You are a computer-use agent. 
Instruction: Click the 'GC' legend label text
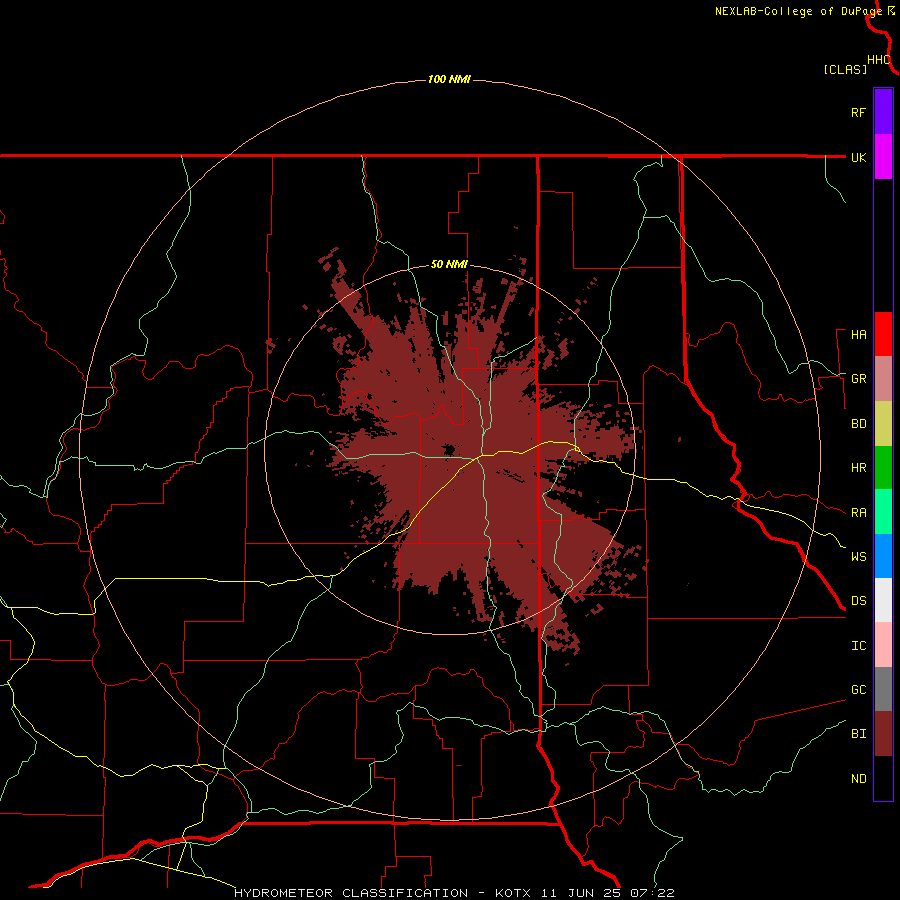(x=858, y=690)
